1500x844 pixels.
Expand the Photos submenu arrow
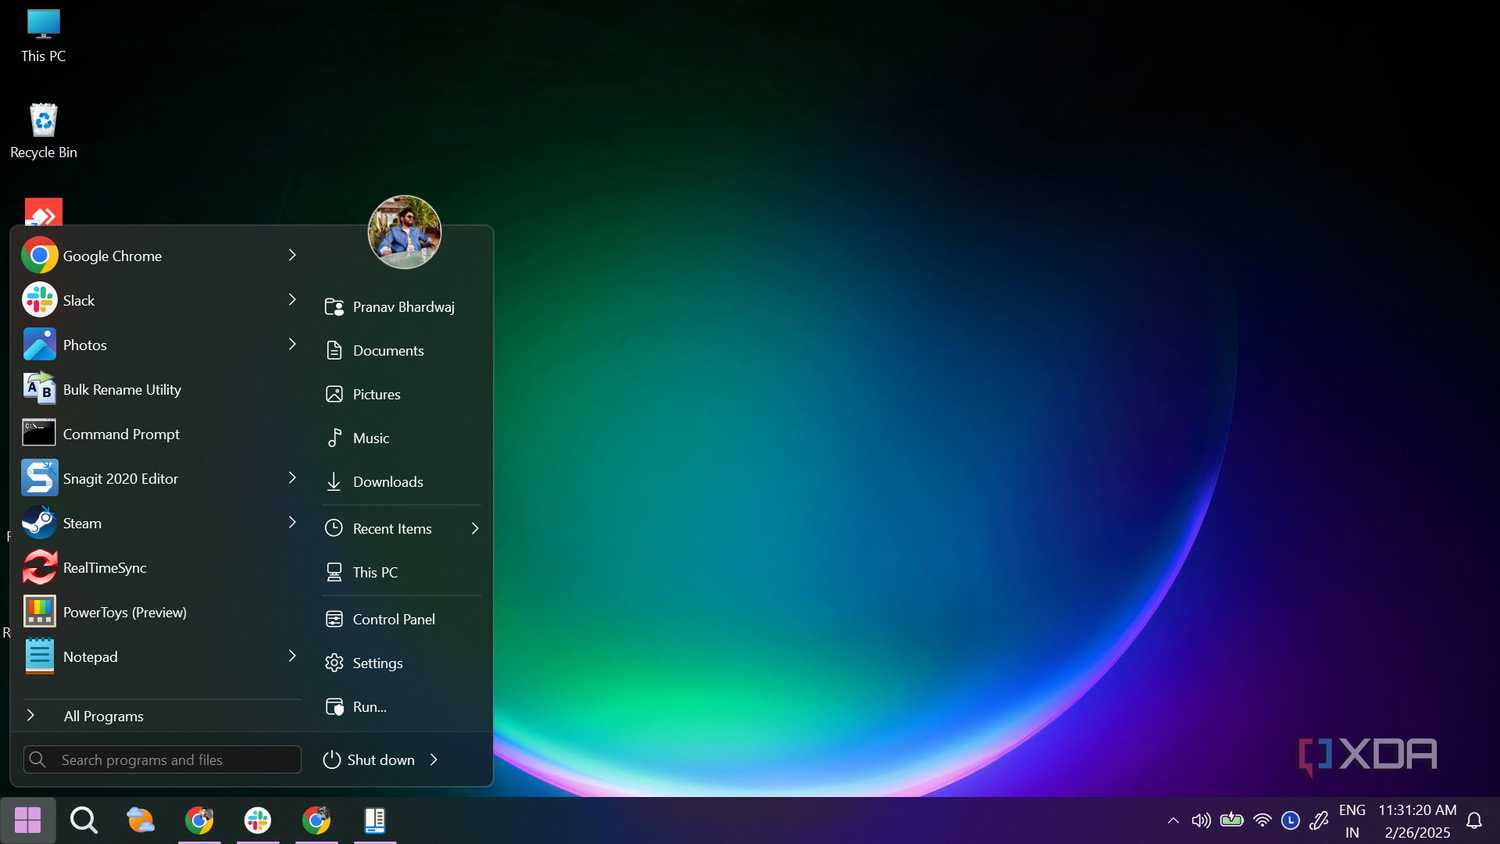click(x=292, y=344)
